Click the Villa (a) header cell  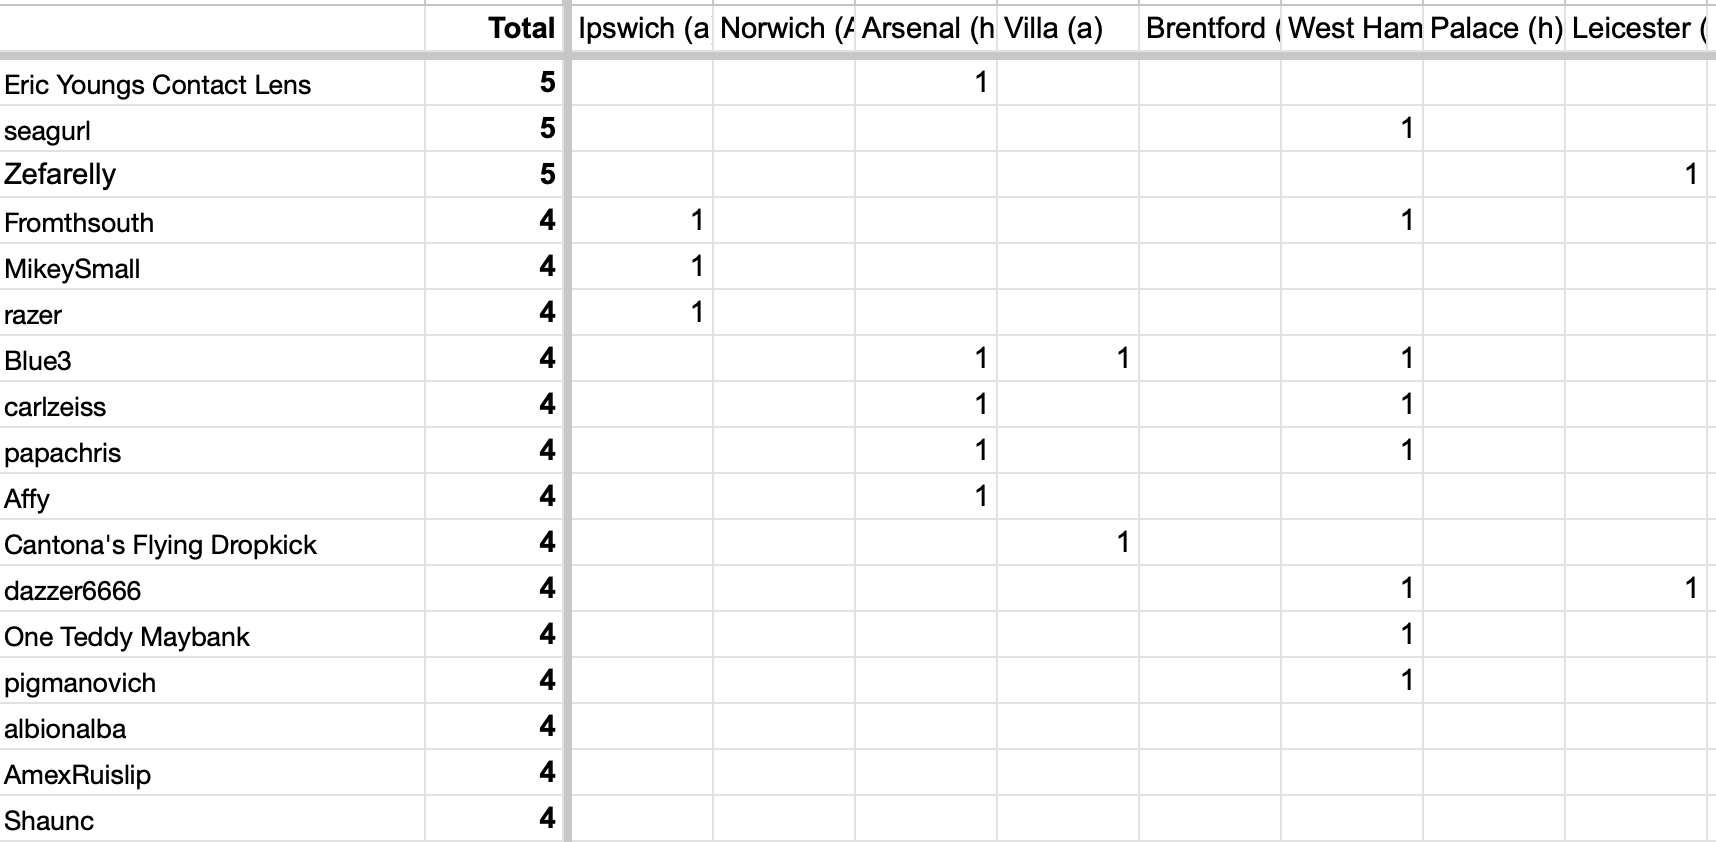click(1068, 28)
